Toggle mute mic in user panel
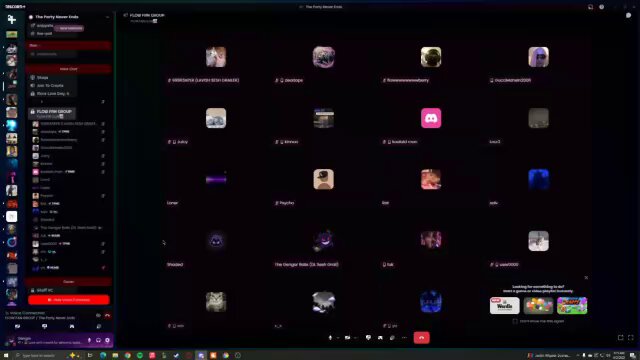Screen dimensions: 640x360 pos(89,340)
